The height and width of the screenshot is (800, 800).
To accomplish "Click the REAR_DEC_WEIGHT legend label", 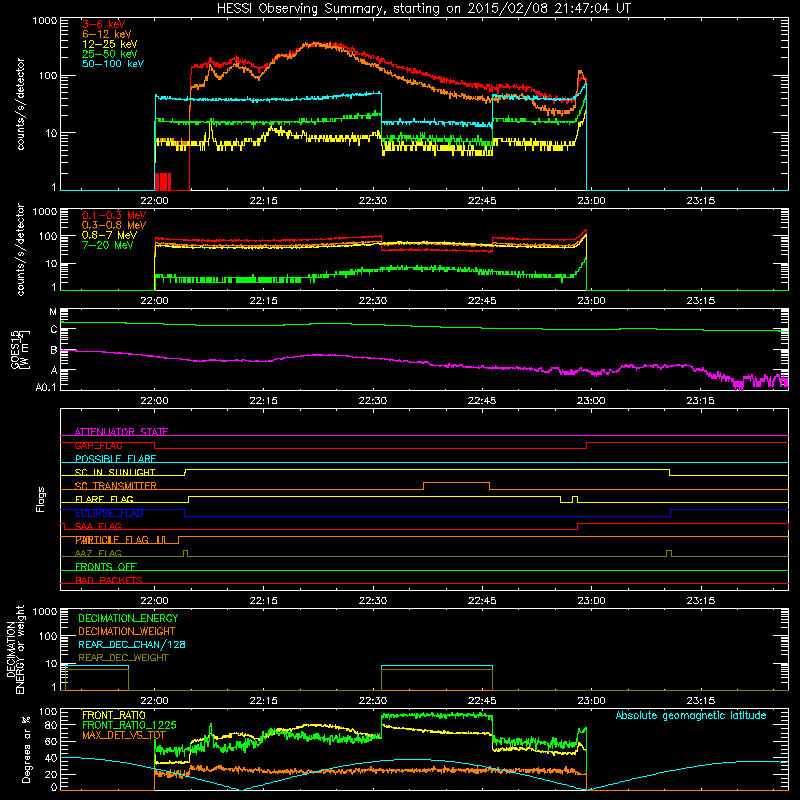I will pos(123,658).
